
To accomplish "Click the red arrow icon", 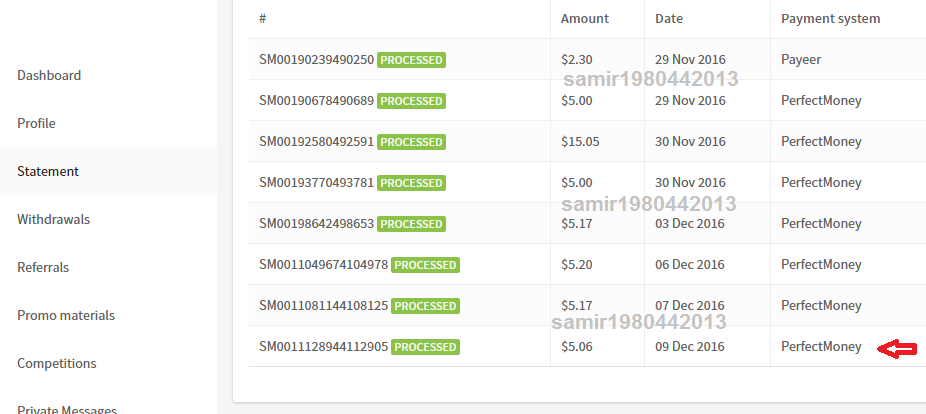I will [897, 349].
